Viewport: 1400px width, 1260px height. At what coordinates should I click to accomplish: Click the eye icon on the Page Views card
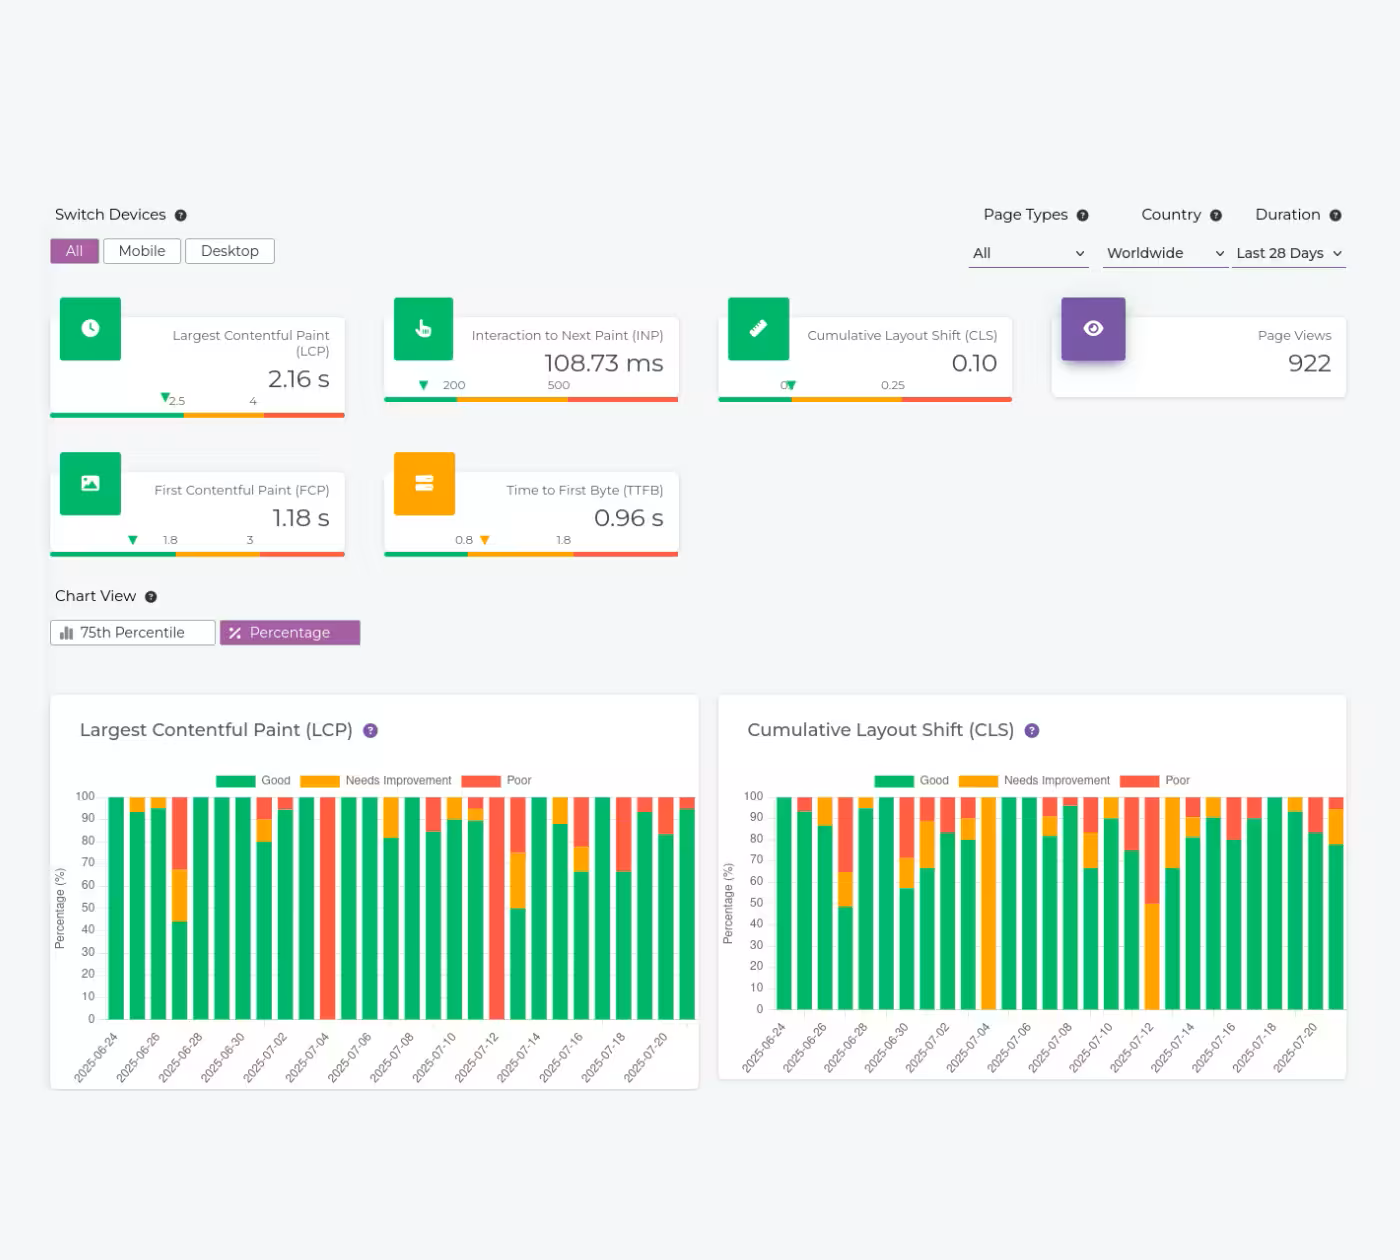point(1092,328)
